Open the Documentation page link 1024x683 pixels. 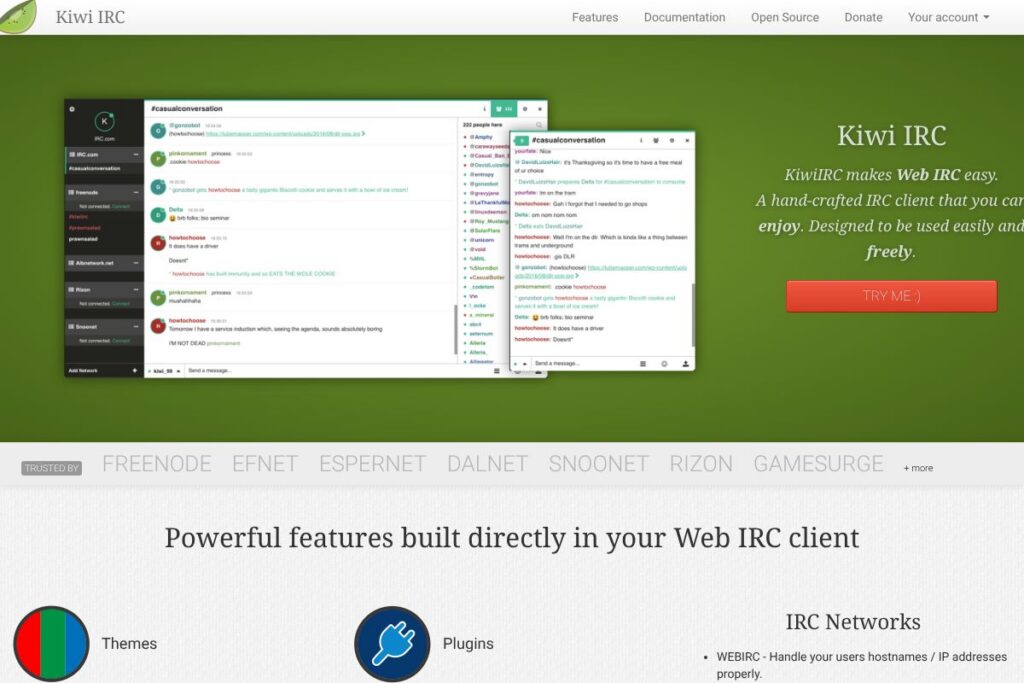[x=684, y=17]
